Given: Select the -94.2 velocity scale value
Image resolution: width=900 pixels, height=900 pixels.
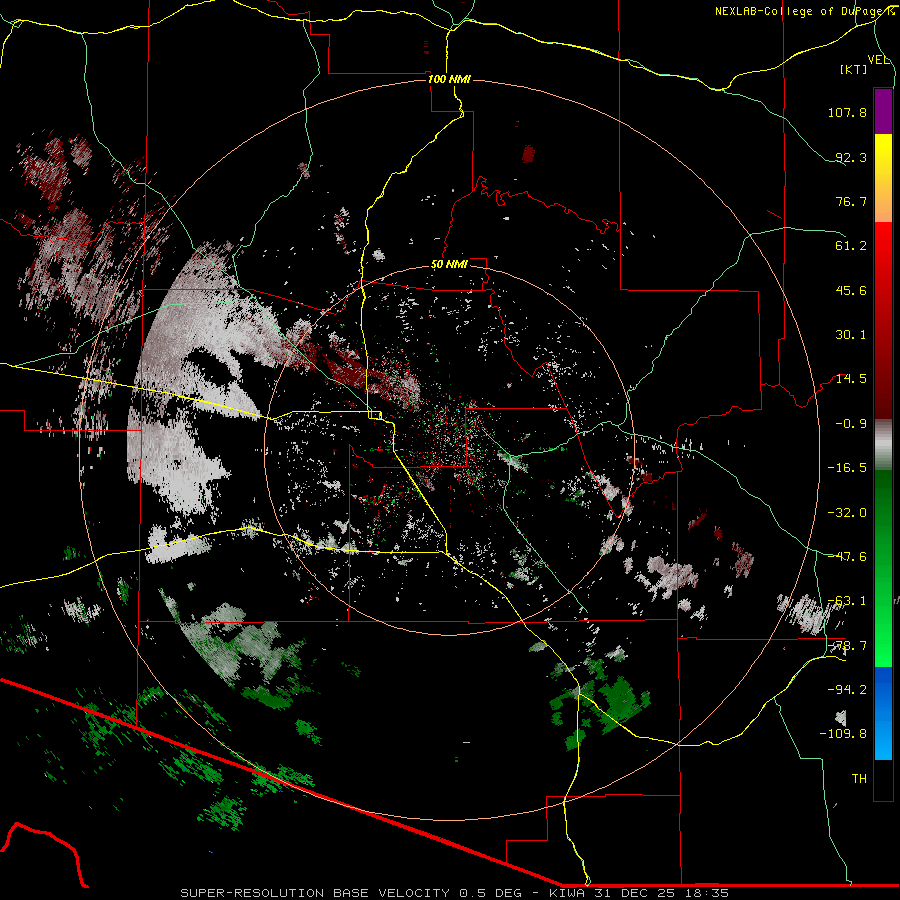Looking at the screenshot, I should click(x=847, y=689).
